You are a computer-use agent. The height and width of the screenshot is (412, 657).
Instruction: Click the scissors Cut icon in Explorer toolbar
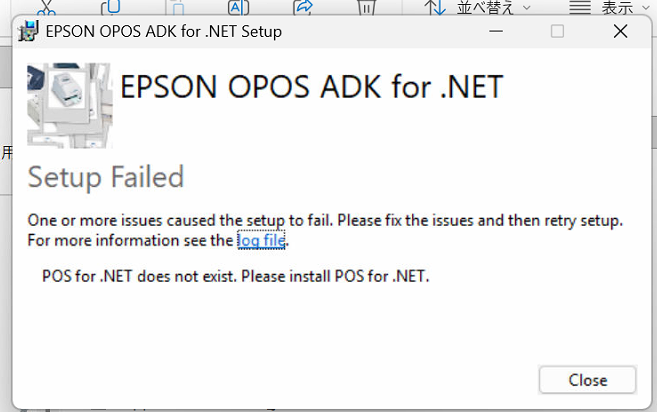pyautogui.click(x=46, y=6)
